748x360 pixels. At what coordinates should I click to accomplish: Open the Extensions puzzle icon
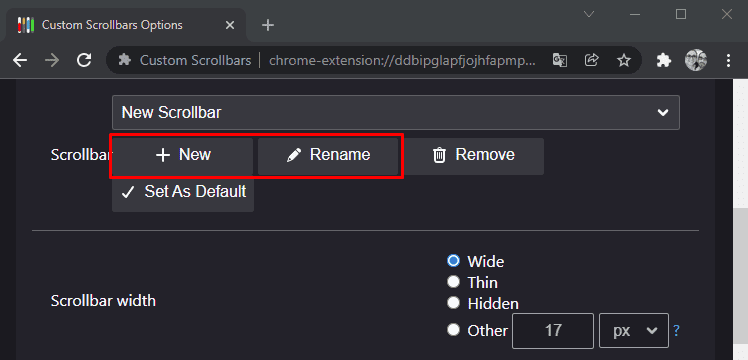664,61
